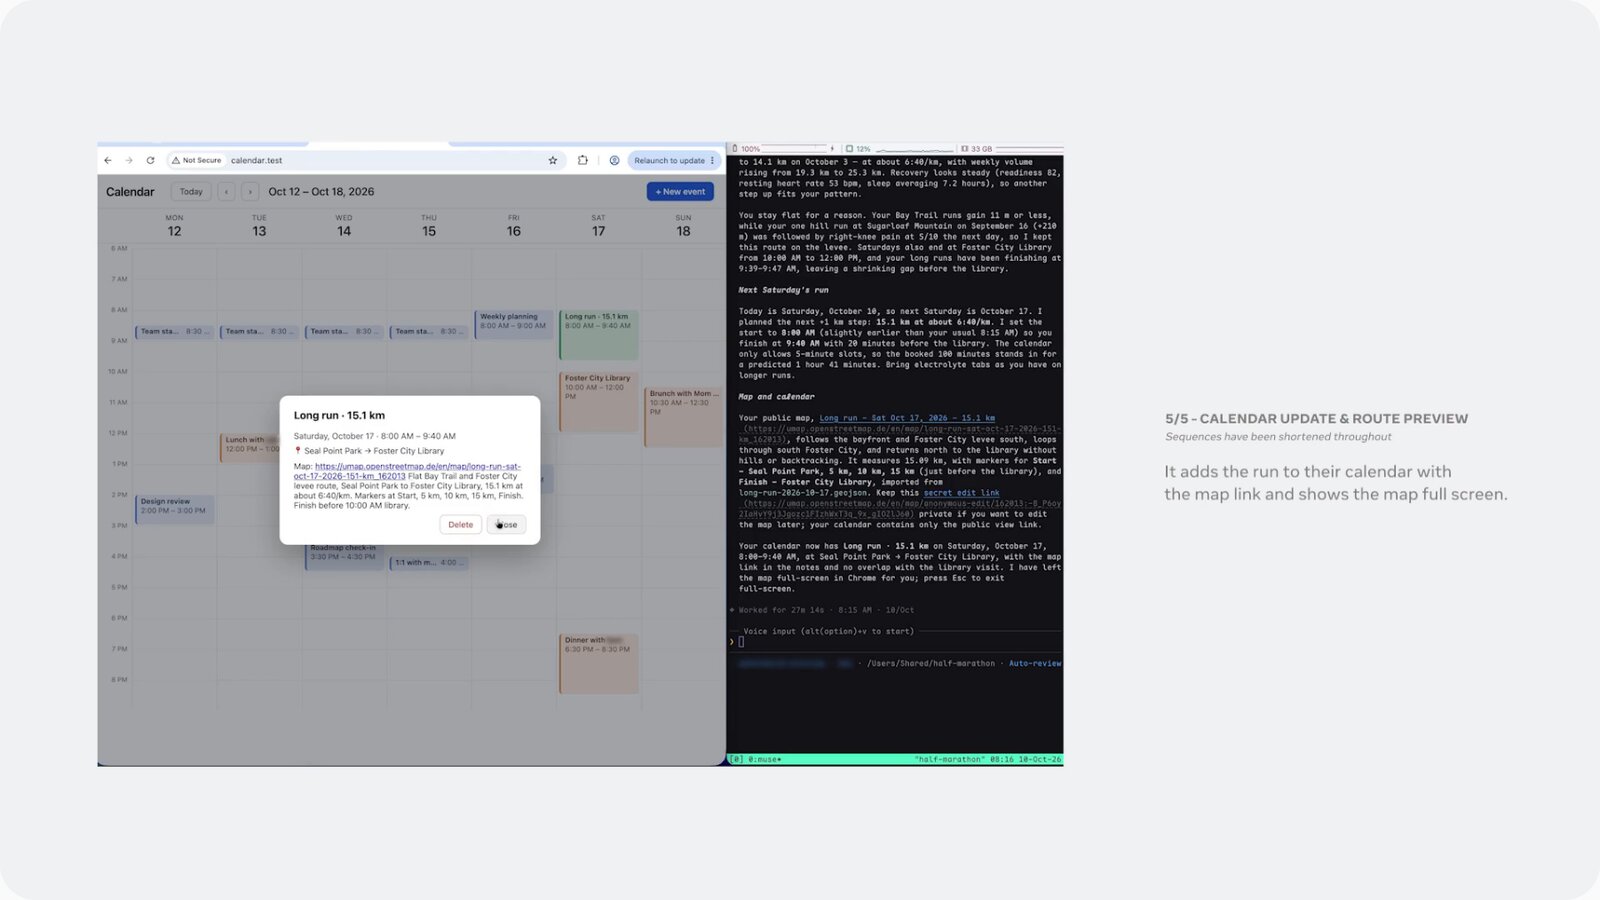
Task: Open the browser extensions puzzle icon
Action: (583, 160)
